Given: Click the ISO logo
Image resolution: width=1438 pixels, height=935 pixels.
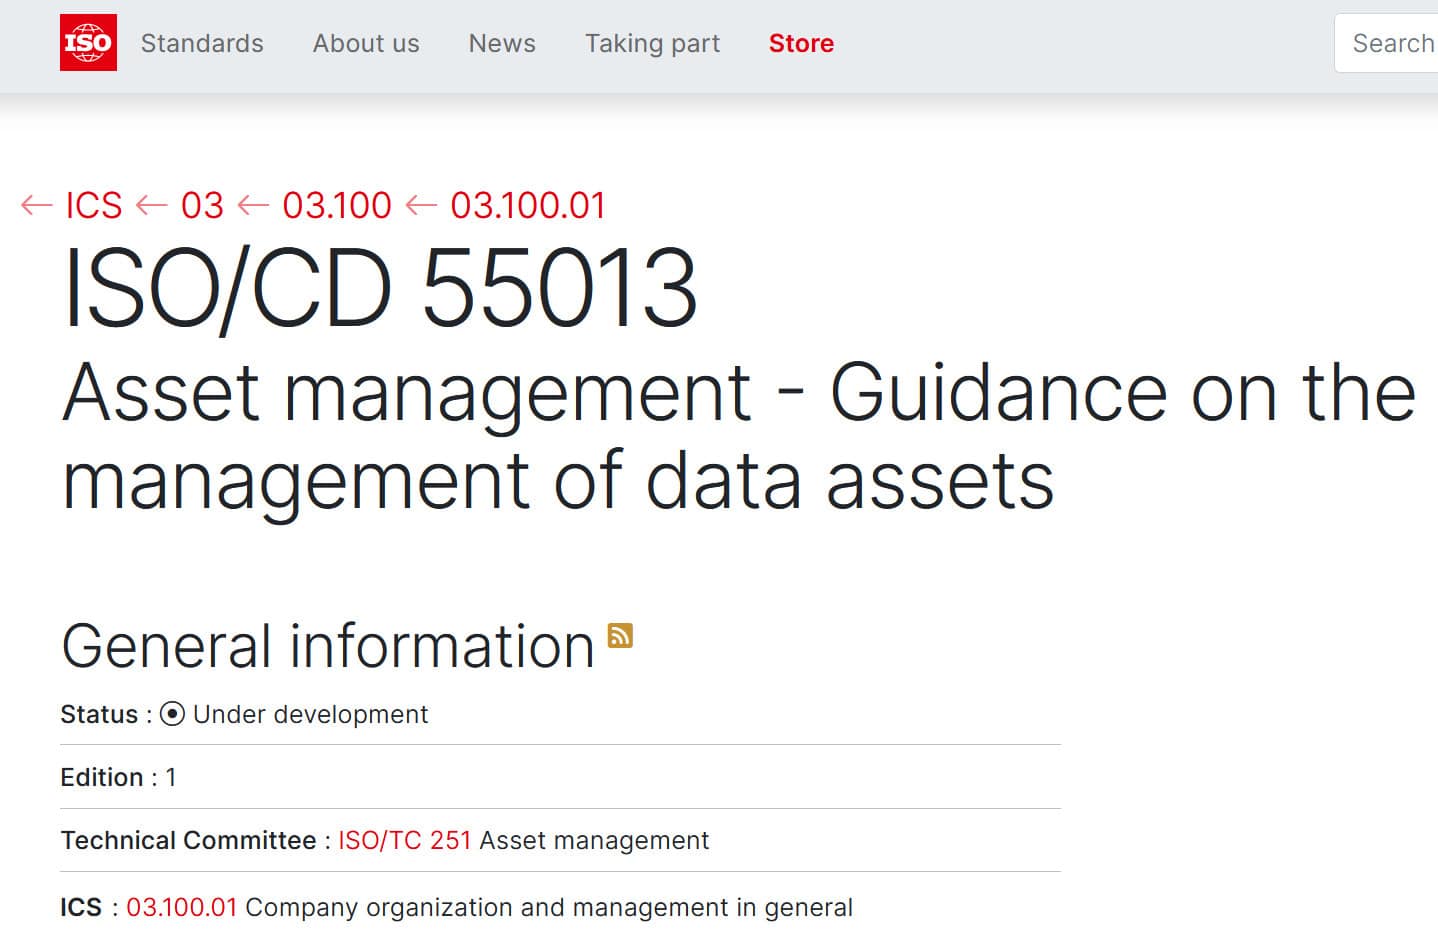Looking at the screenshot, I should click(x=88, y=43).
